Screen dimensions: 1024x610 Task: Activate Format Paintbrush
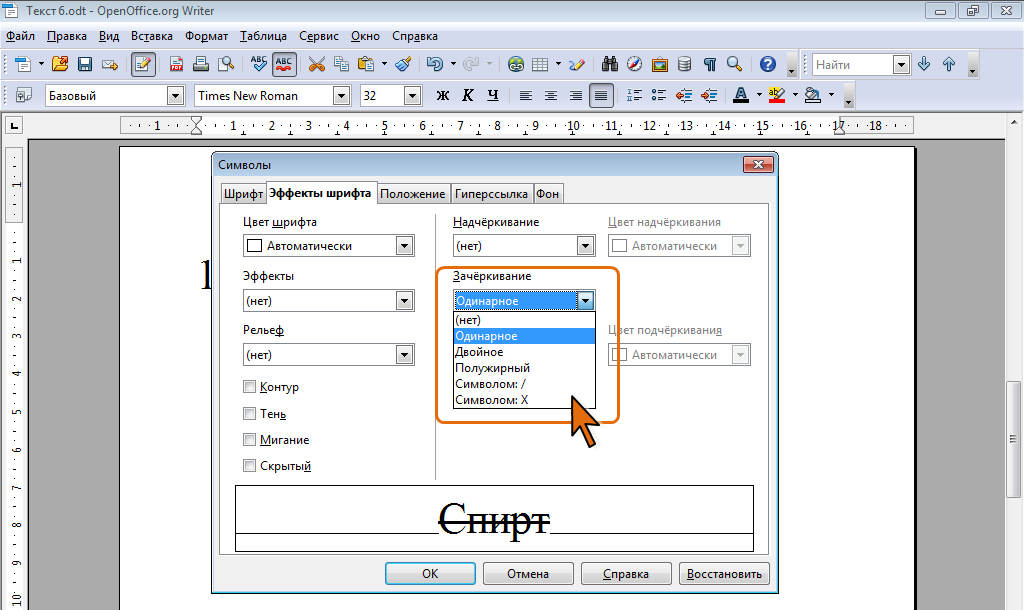coord(404,64)
